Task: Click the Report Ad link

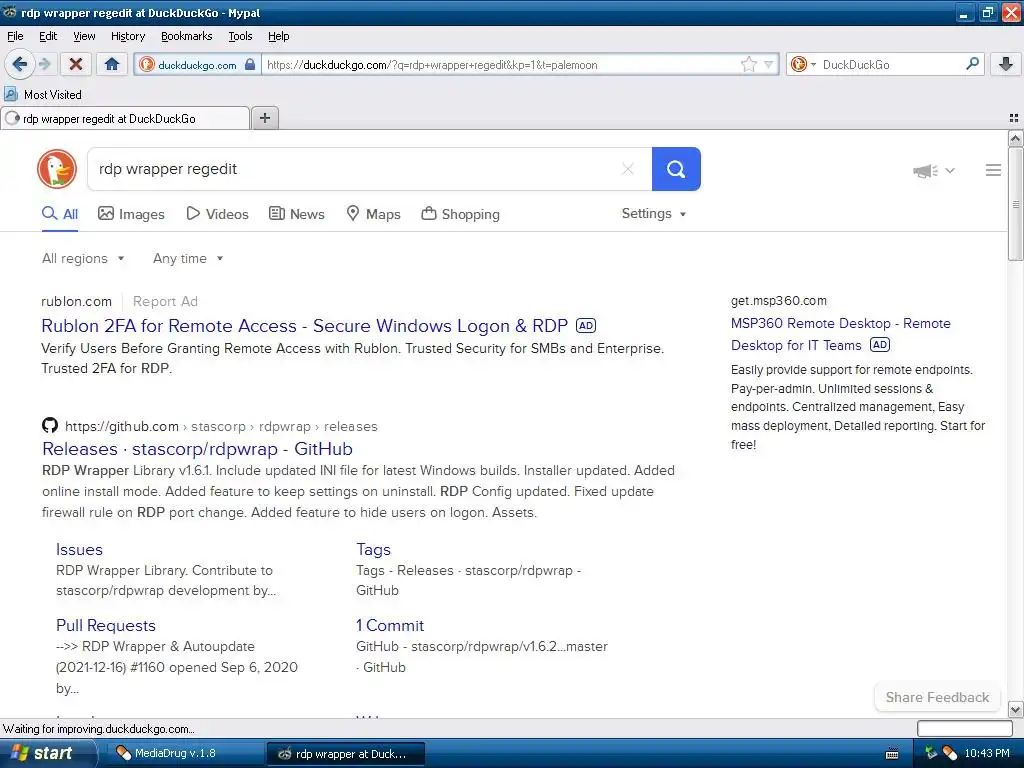Action: click(x=165, y=302)
